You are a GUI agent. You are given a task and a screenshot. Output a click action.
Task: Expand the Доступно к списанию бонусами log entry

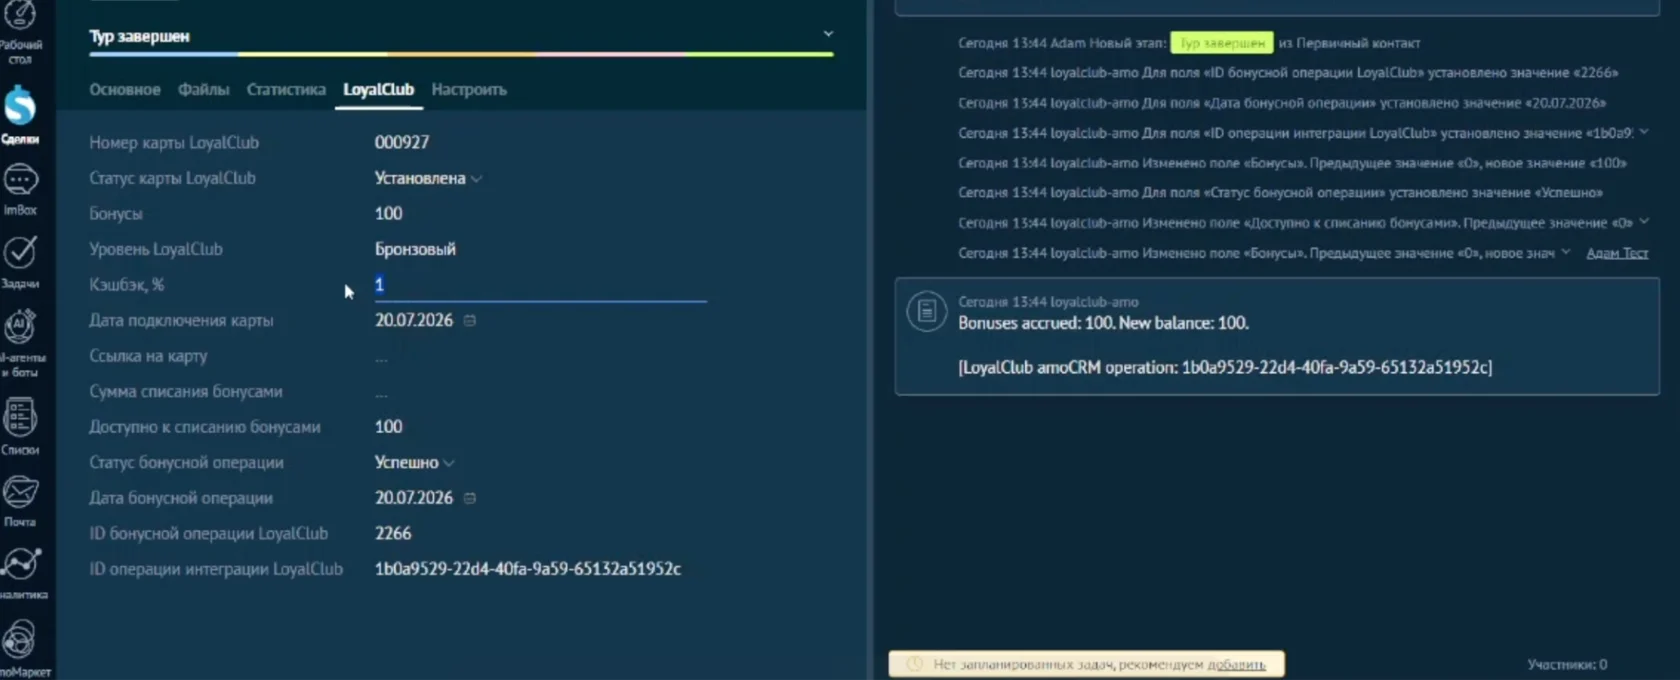[x=1644, y=222]
